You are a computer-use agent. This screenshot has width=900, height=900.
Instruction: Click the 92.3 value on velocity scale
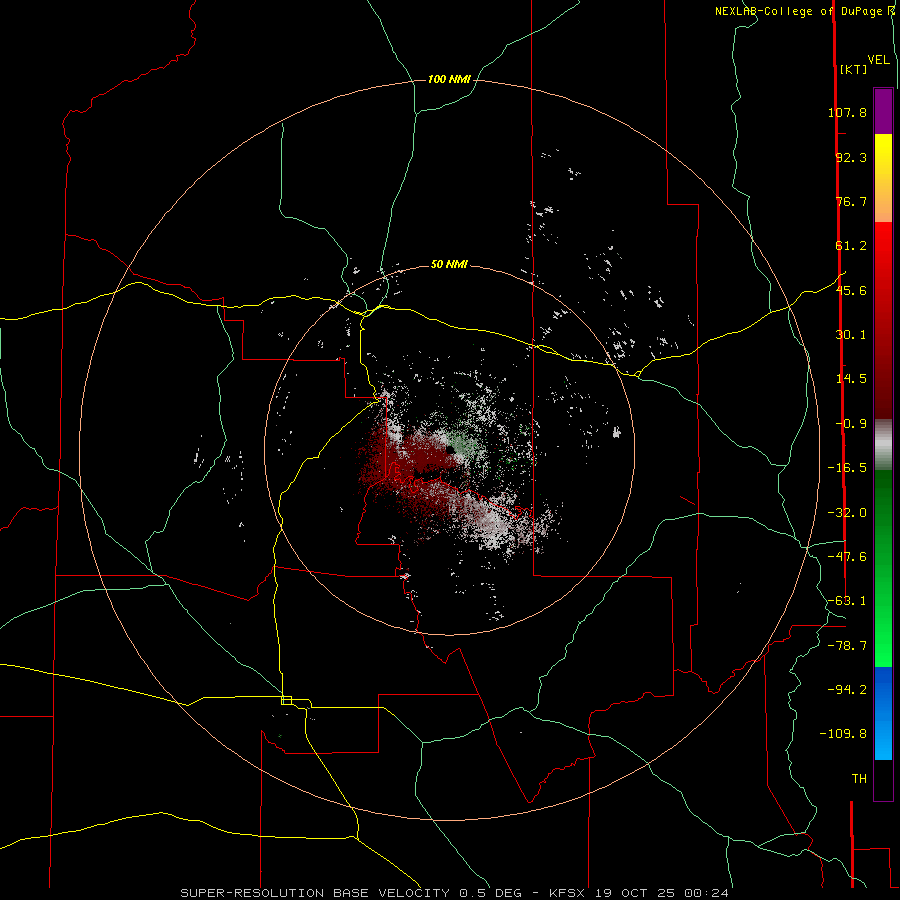(851, 157)
